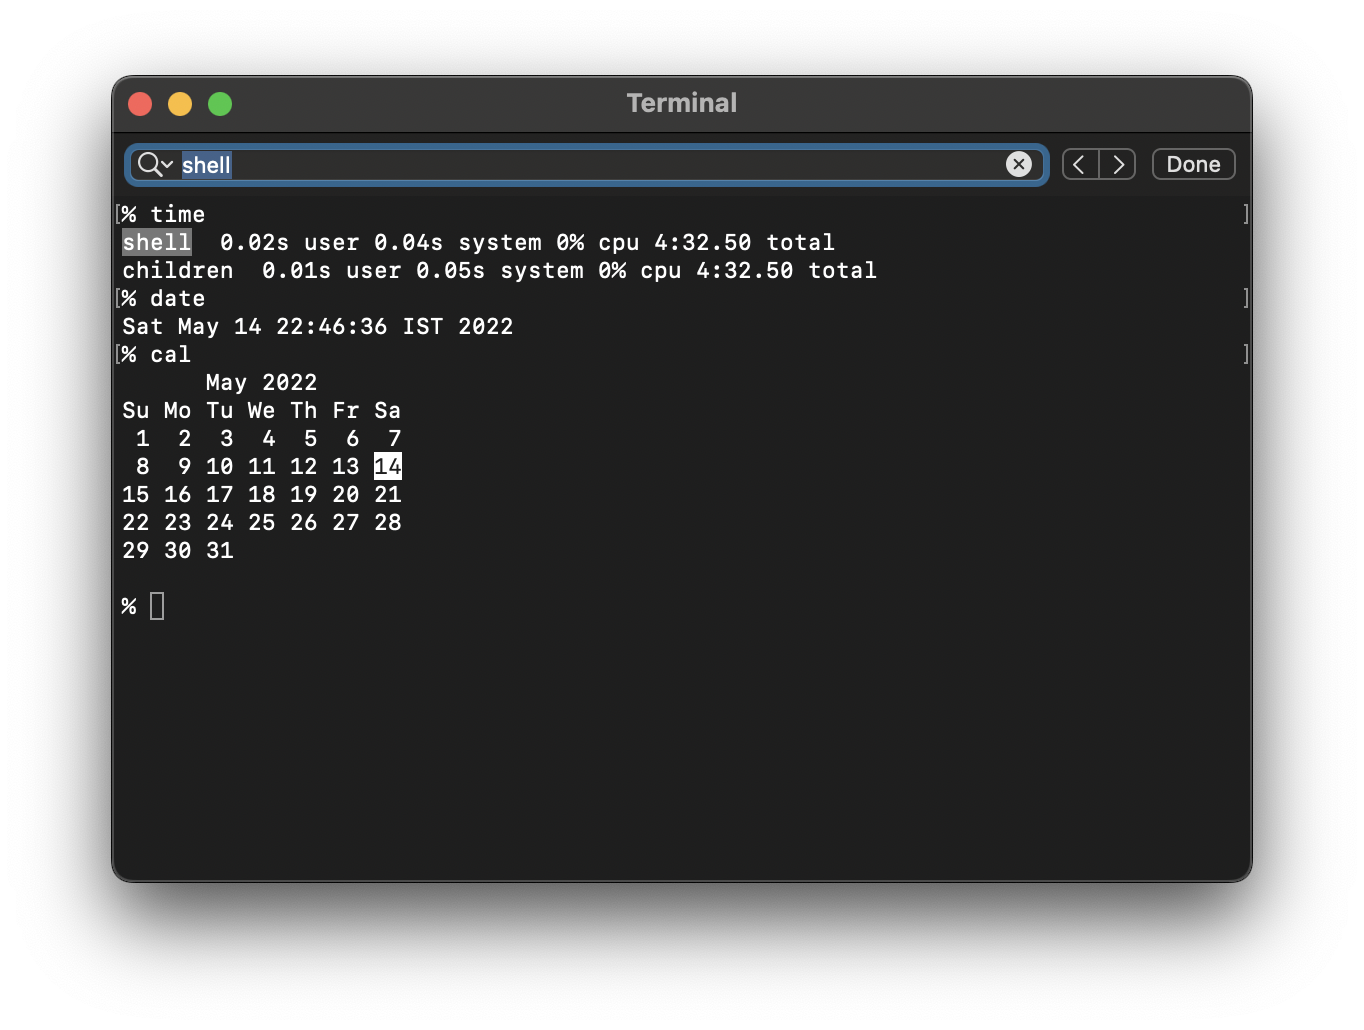Click the green full-screen window button
The width and height of the screenshot is (1364, 1030).
point(220,103)
